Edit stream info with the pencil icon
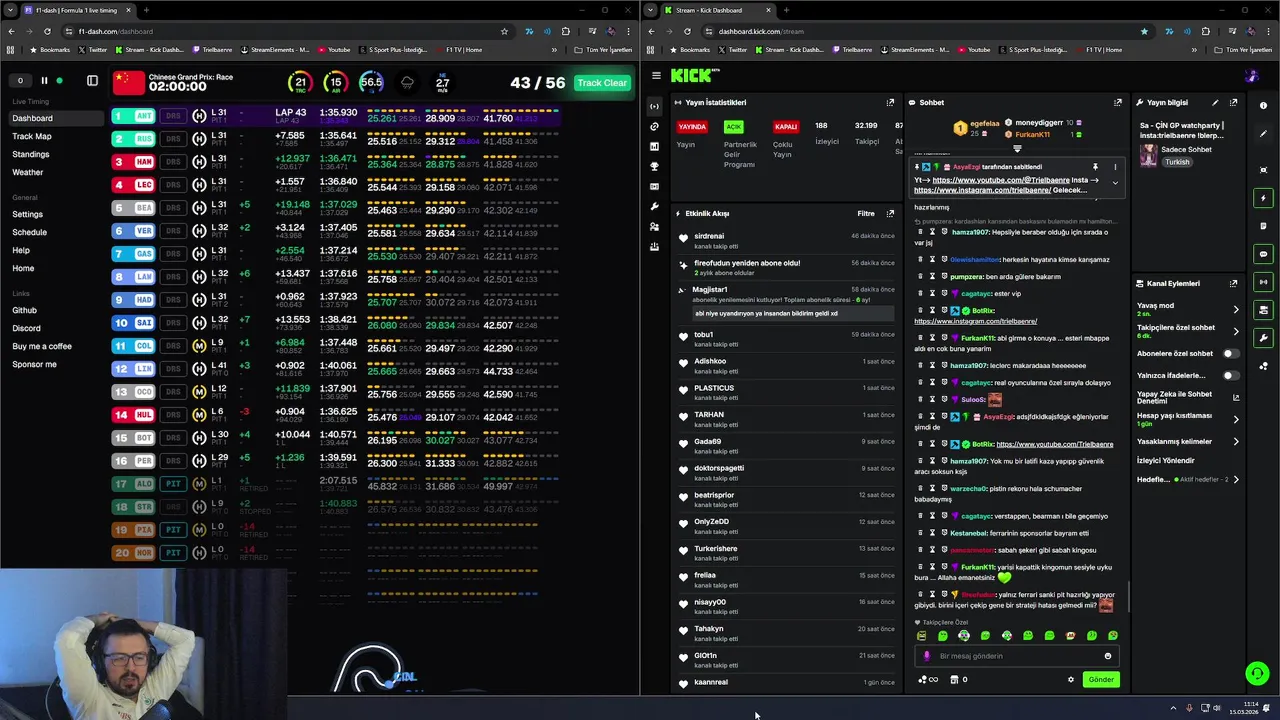The height and width of the screenshot is (720, 1280). pos(1215,102)
